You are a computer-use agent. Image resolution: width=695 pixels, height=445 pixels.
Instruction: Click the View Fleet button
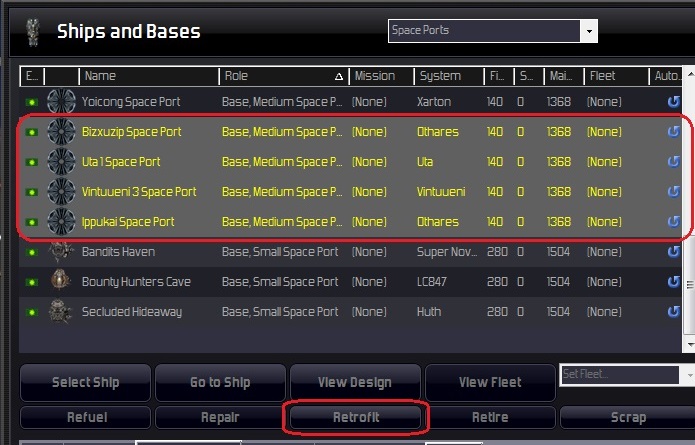490,383
